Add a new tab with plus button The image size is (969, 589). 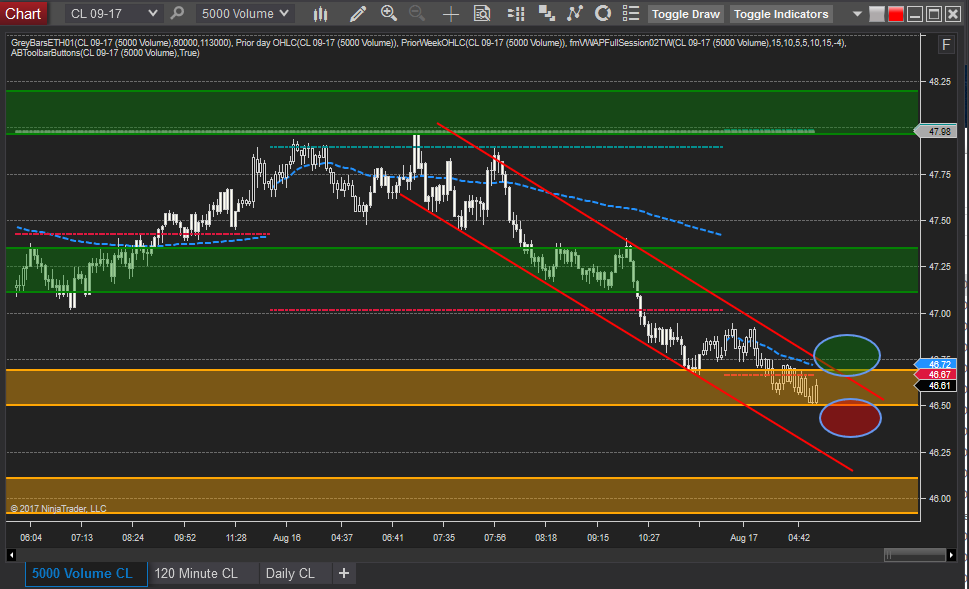[x=344, y=574]
